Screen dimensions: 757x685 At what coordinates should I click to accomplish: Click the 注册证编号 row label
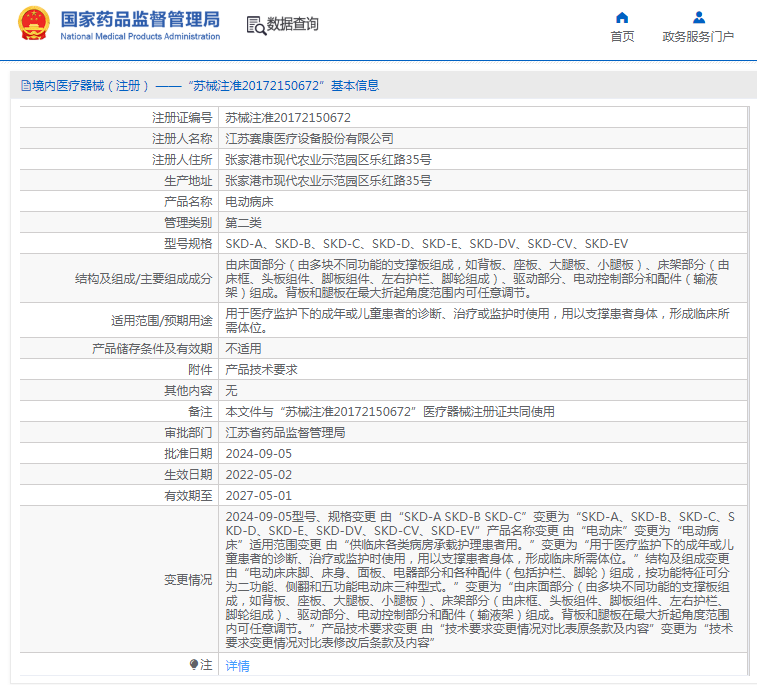click(x=182, y=118)
